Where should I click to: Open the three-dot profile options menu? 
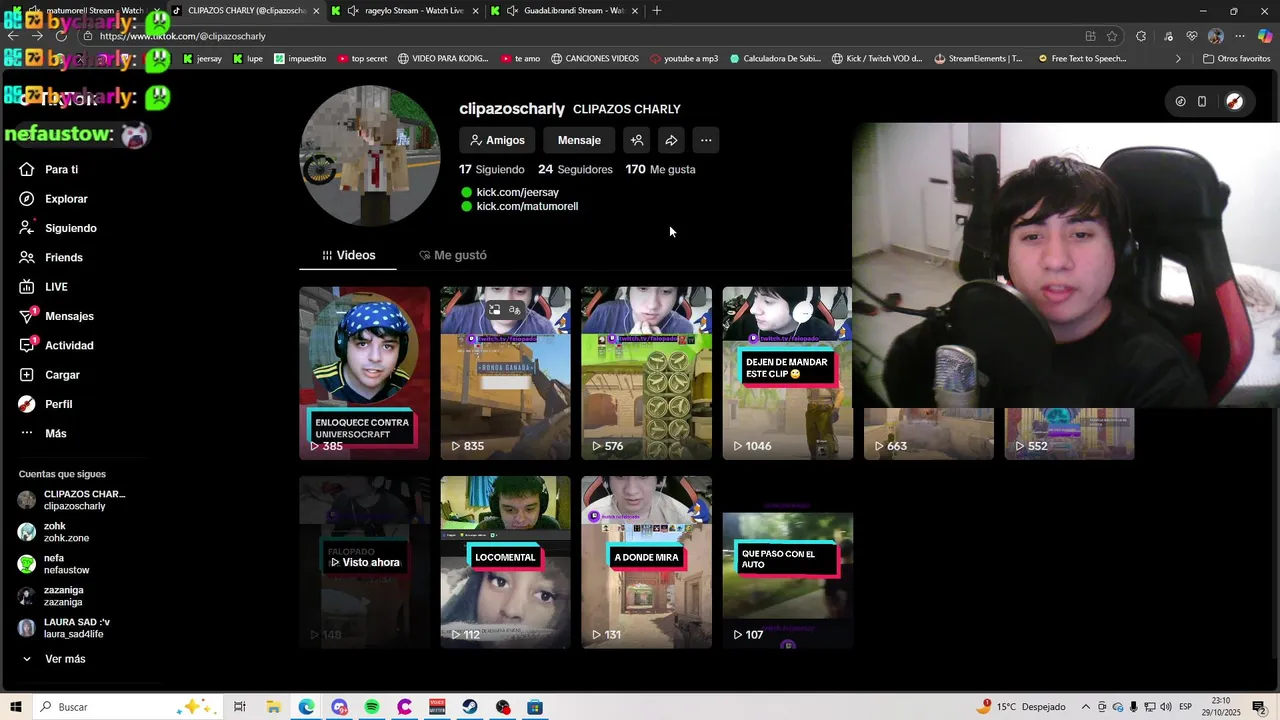(x=706, y=140)
